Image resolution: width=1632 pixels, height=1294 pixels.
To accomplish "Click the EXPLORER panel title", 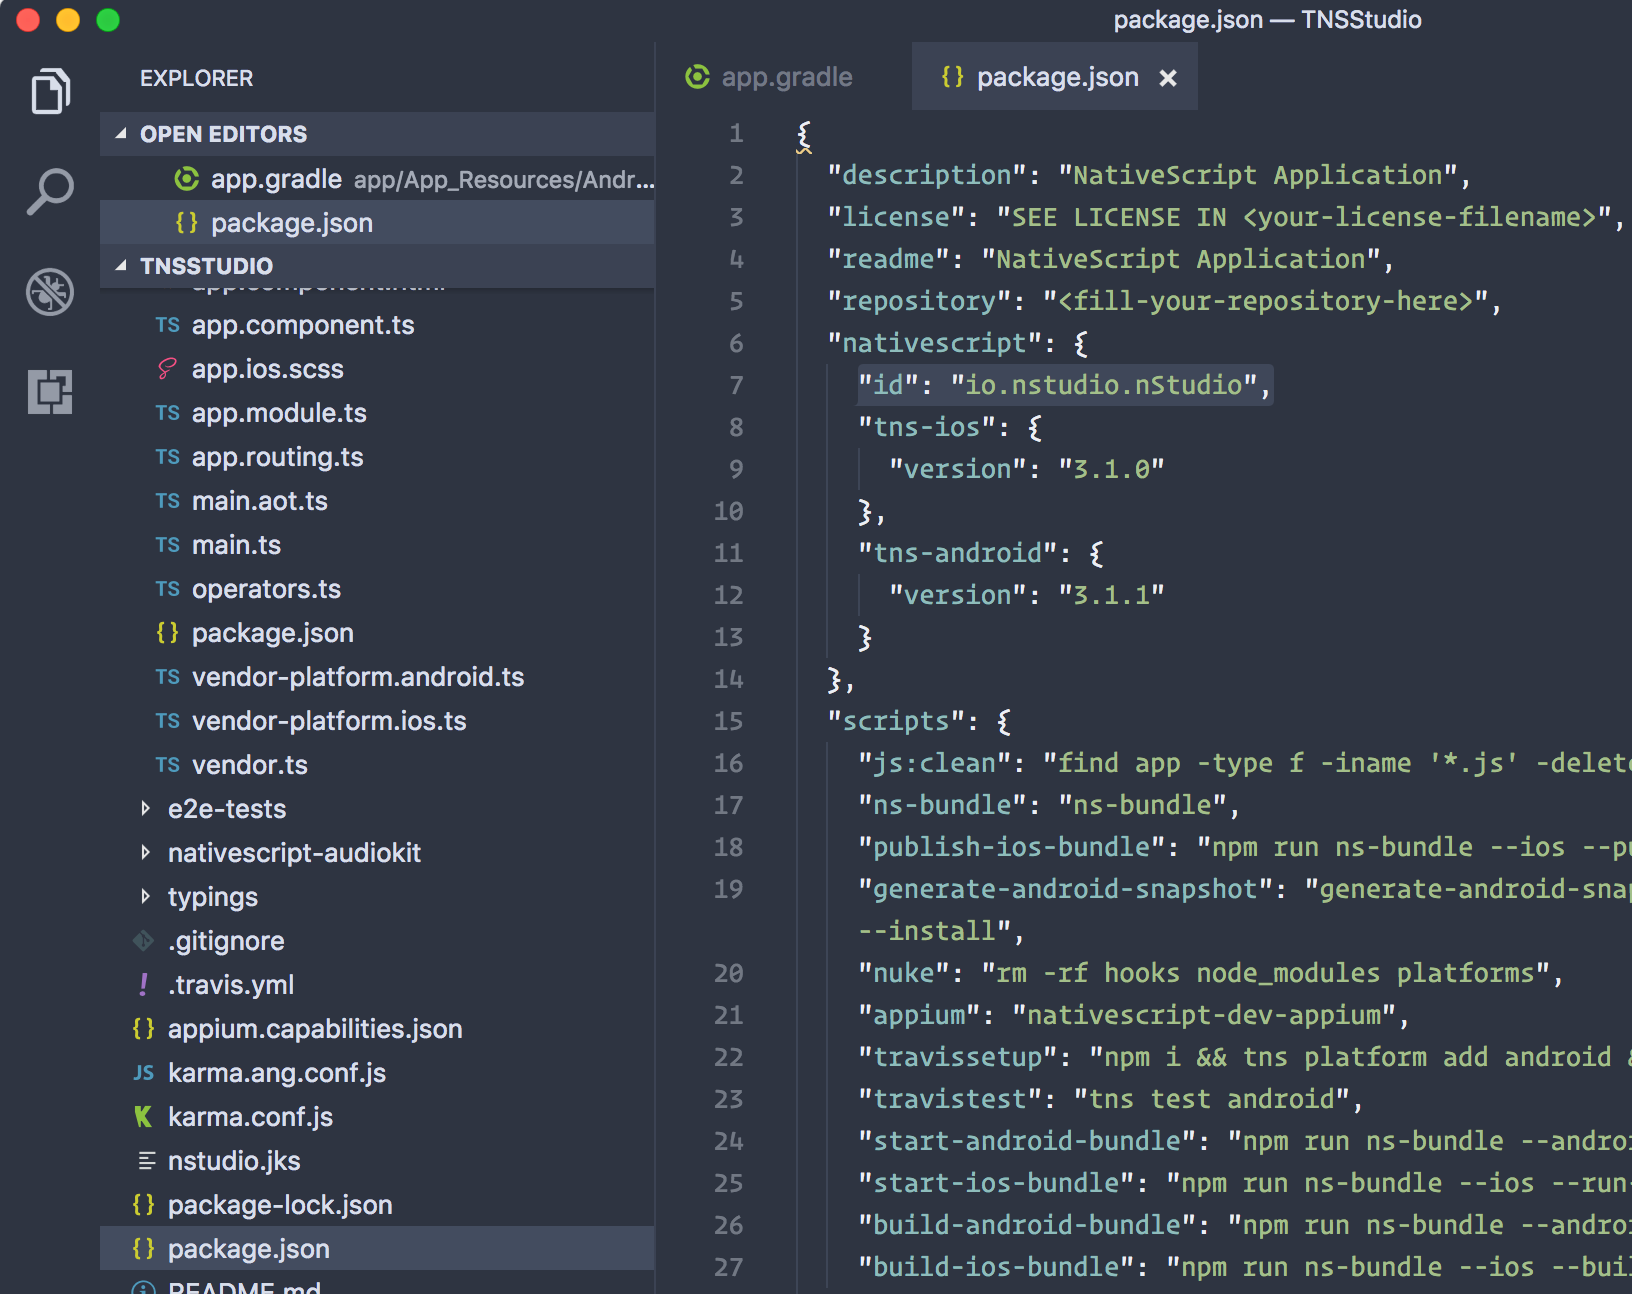I will 196,78.
